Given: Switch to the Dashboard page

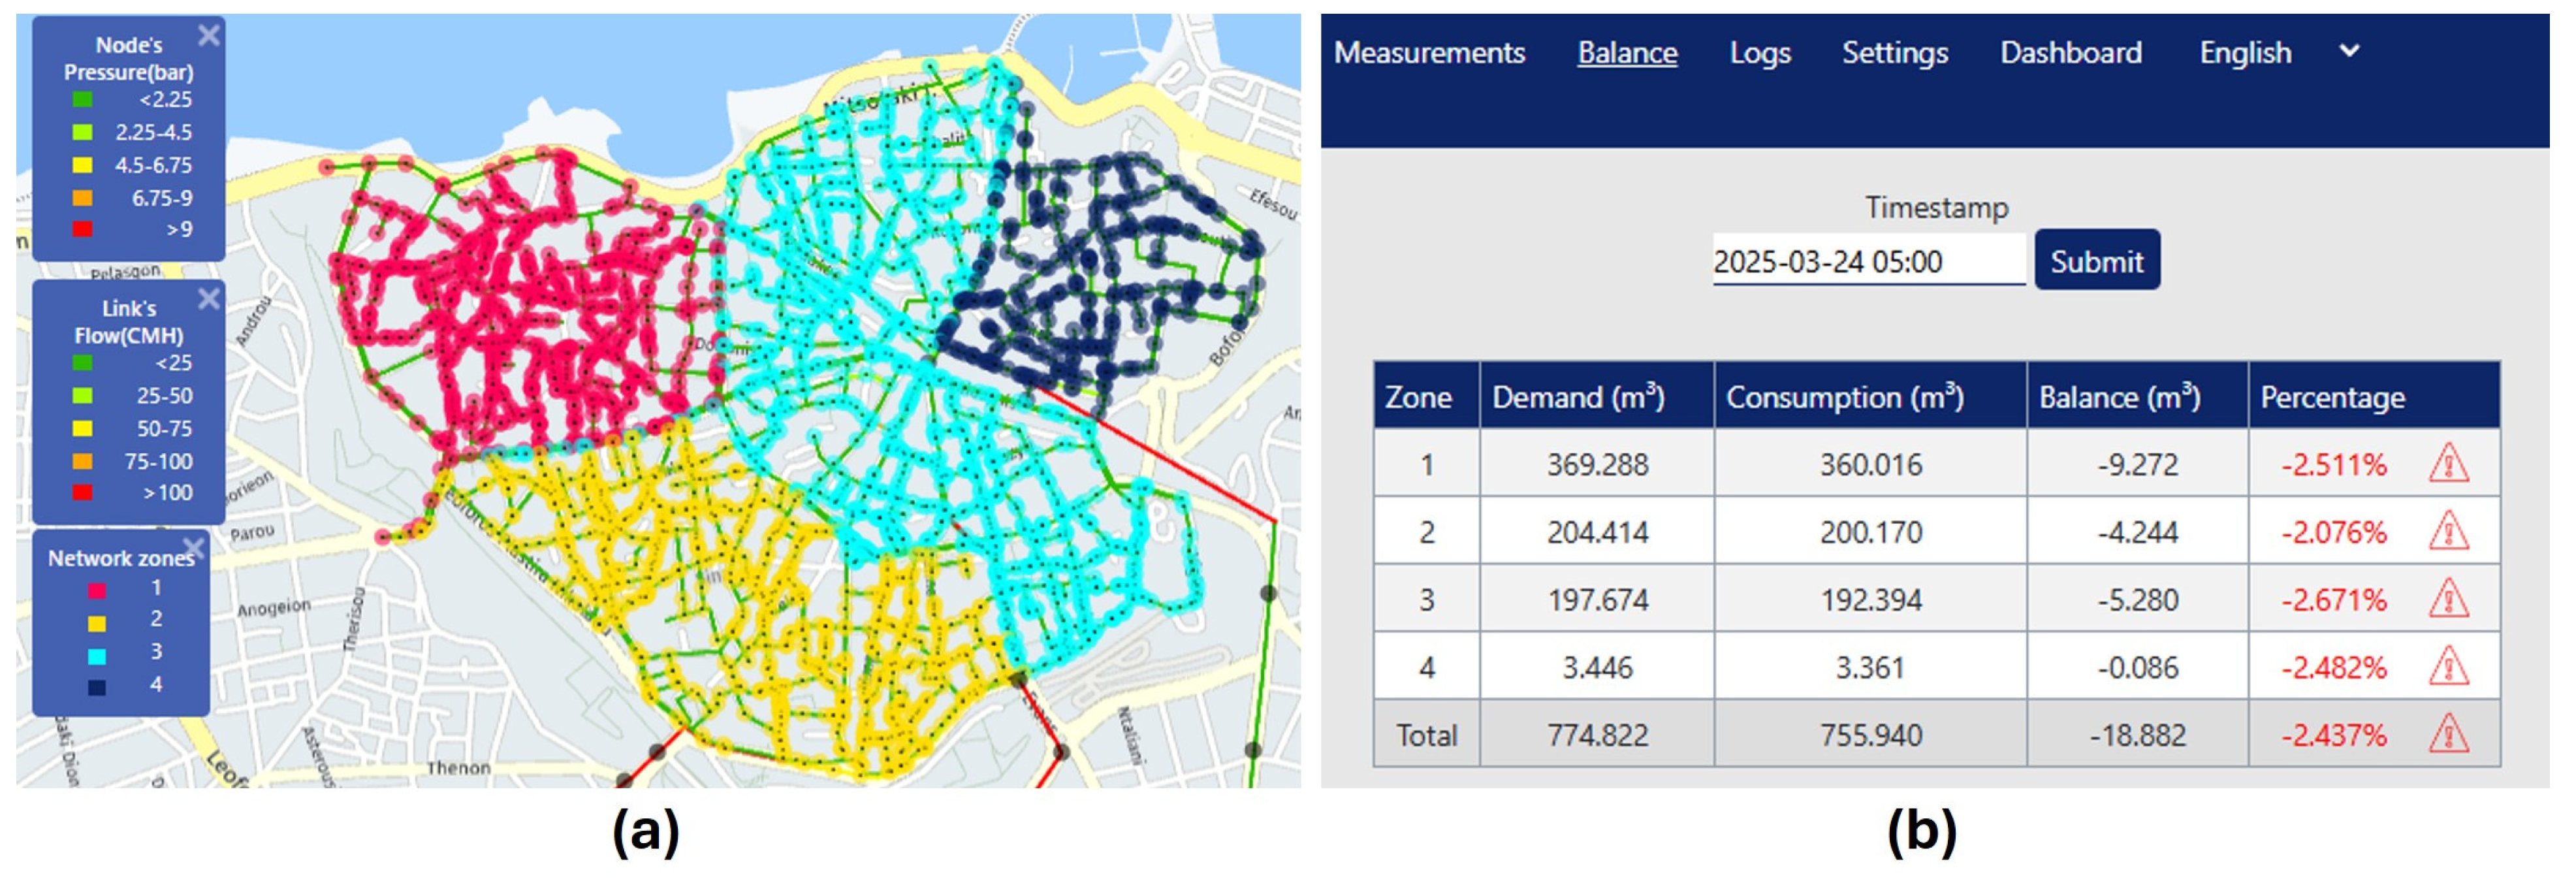Looking at the screenshot, I should [2071, 52].
